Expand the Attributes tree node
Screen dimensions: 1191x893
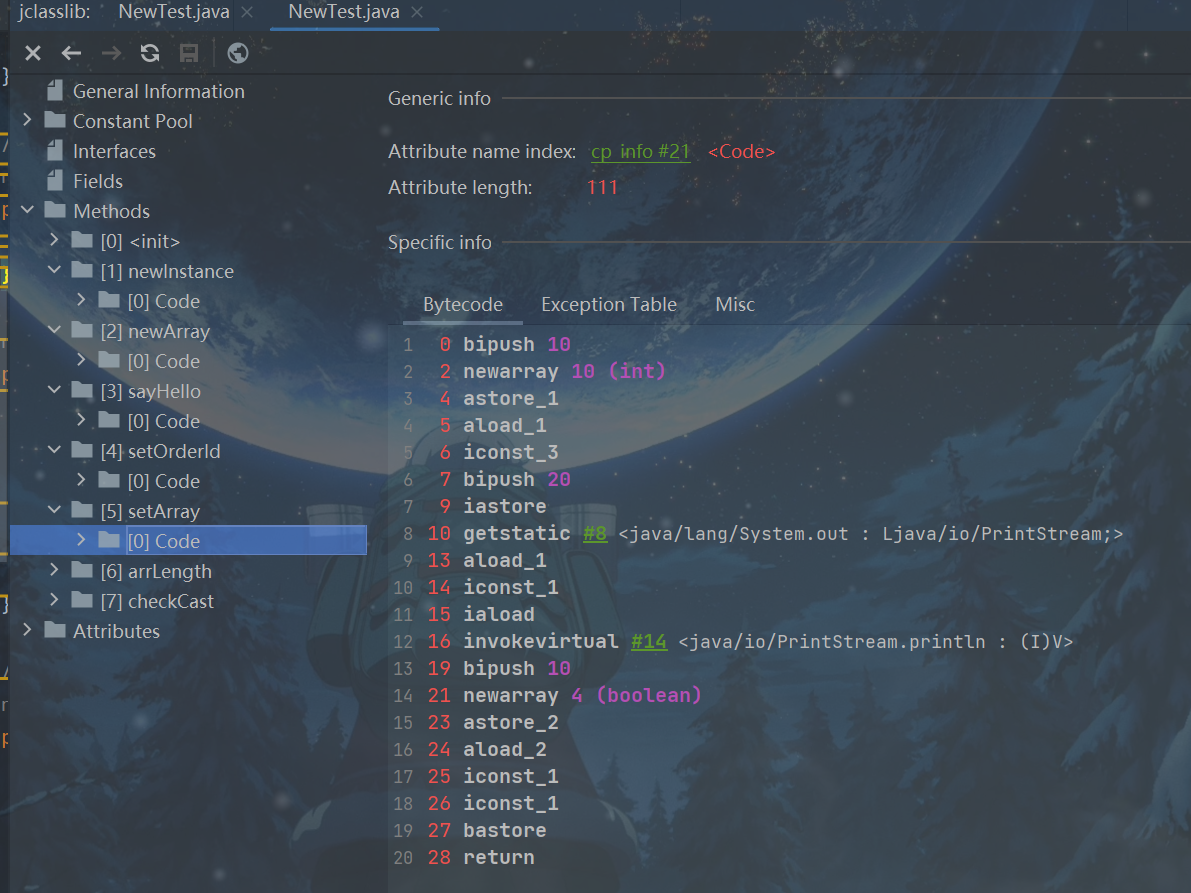[27, 631]
